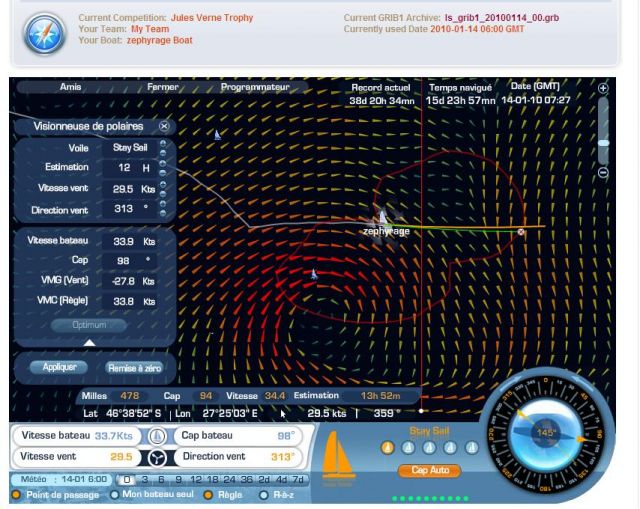Open the Amis menu
The width and height of the screenshot is (640, 509).
coord(70,87)
